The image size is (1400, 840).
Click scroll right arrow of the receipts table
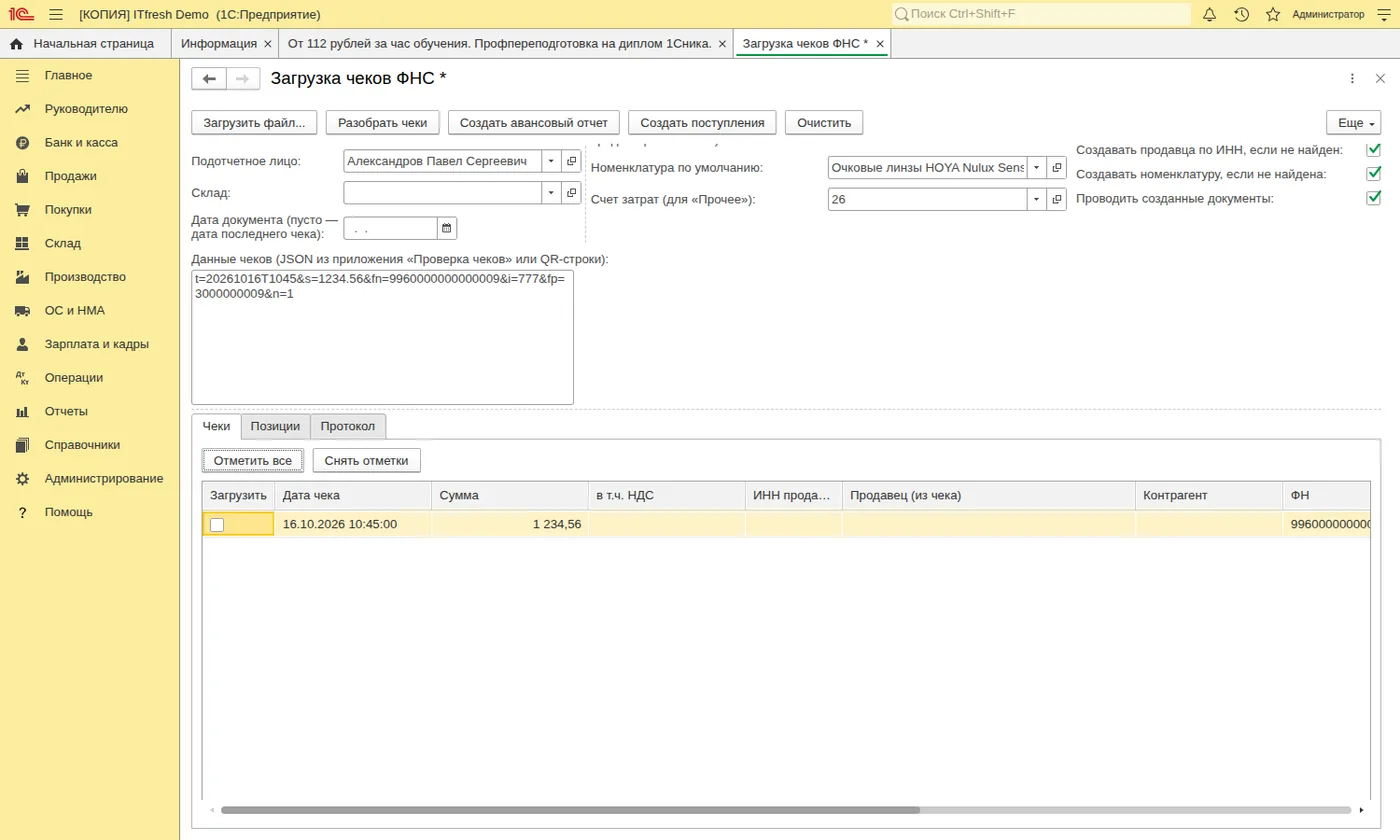tap(1361, 810)
